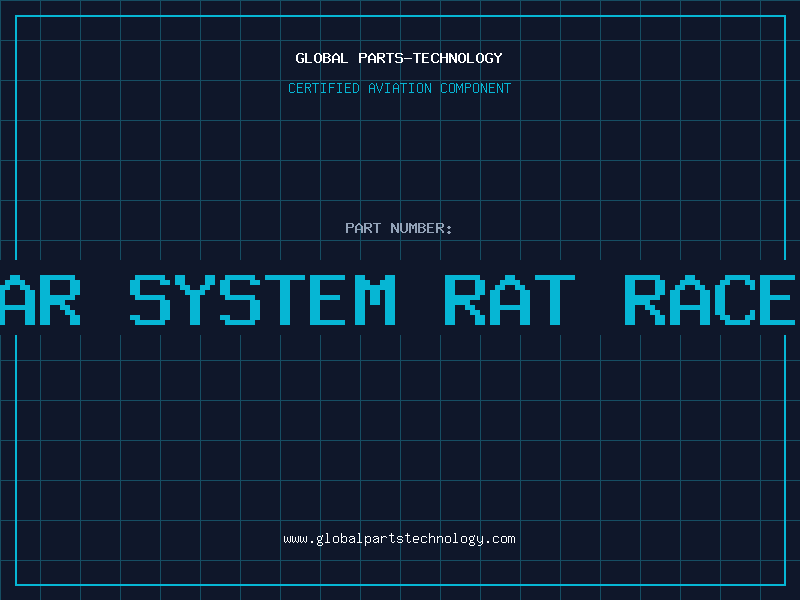Click the GLOBAL PARTS-TECHNOLOGY heading
Image resolution: width=800 pixels, height=600 pixels.
pos(399,58)
